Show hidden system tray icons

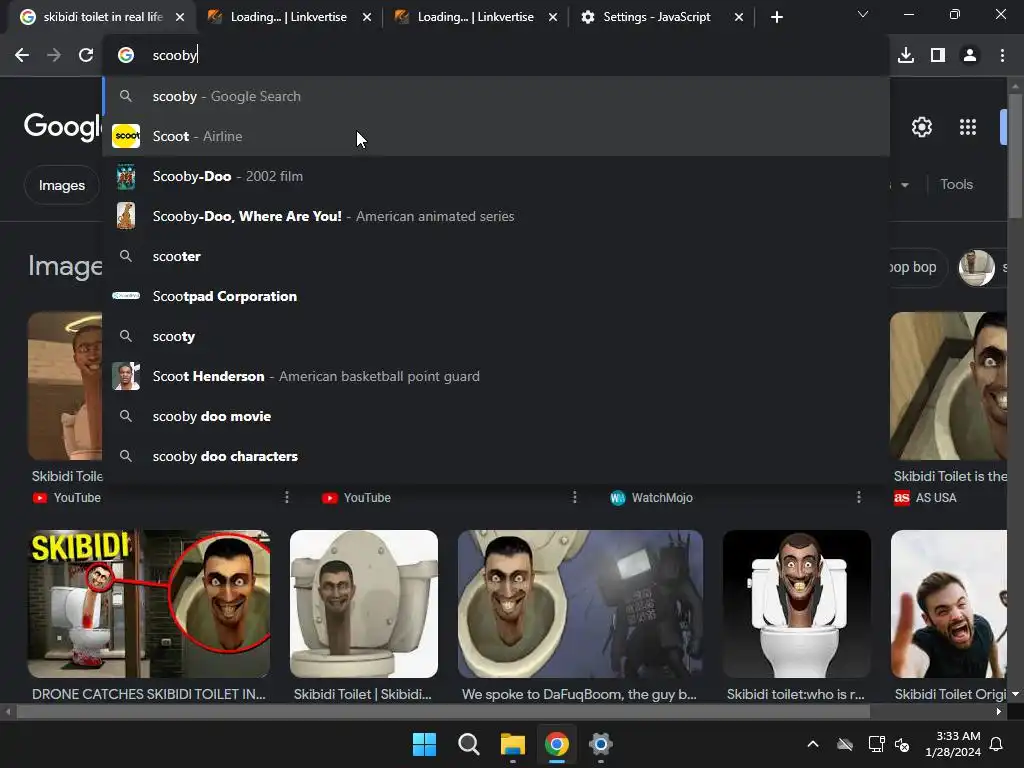(x=813, y=744)
